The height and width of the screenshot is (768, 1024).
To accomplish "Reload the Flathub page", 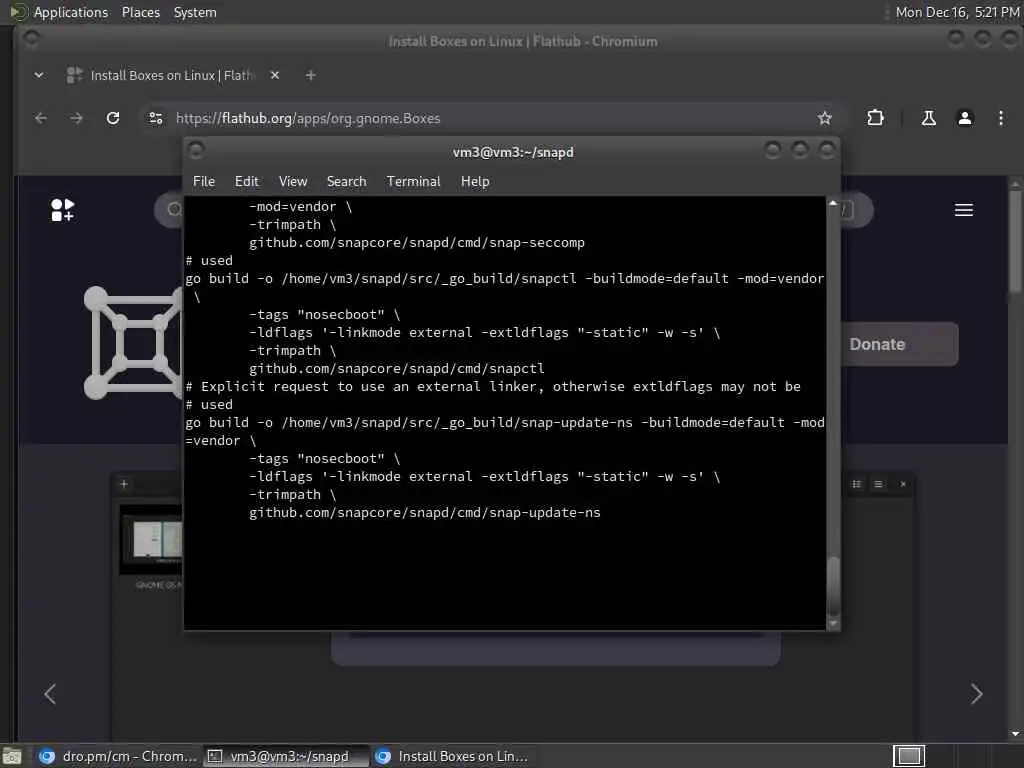I will click(113, 118).
